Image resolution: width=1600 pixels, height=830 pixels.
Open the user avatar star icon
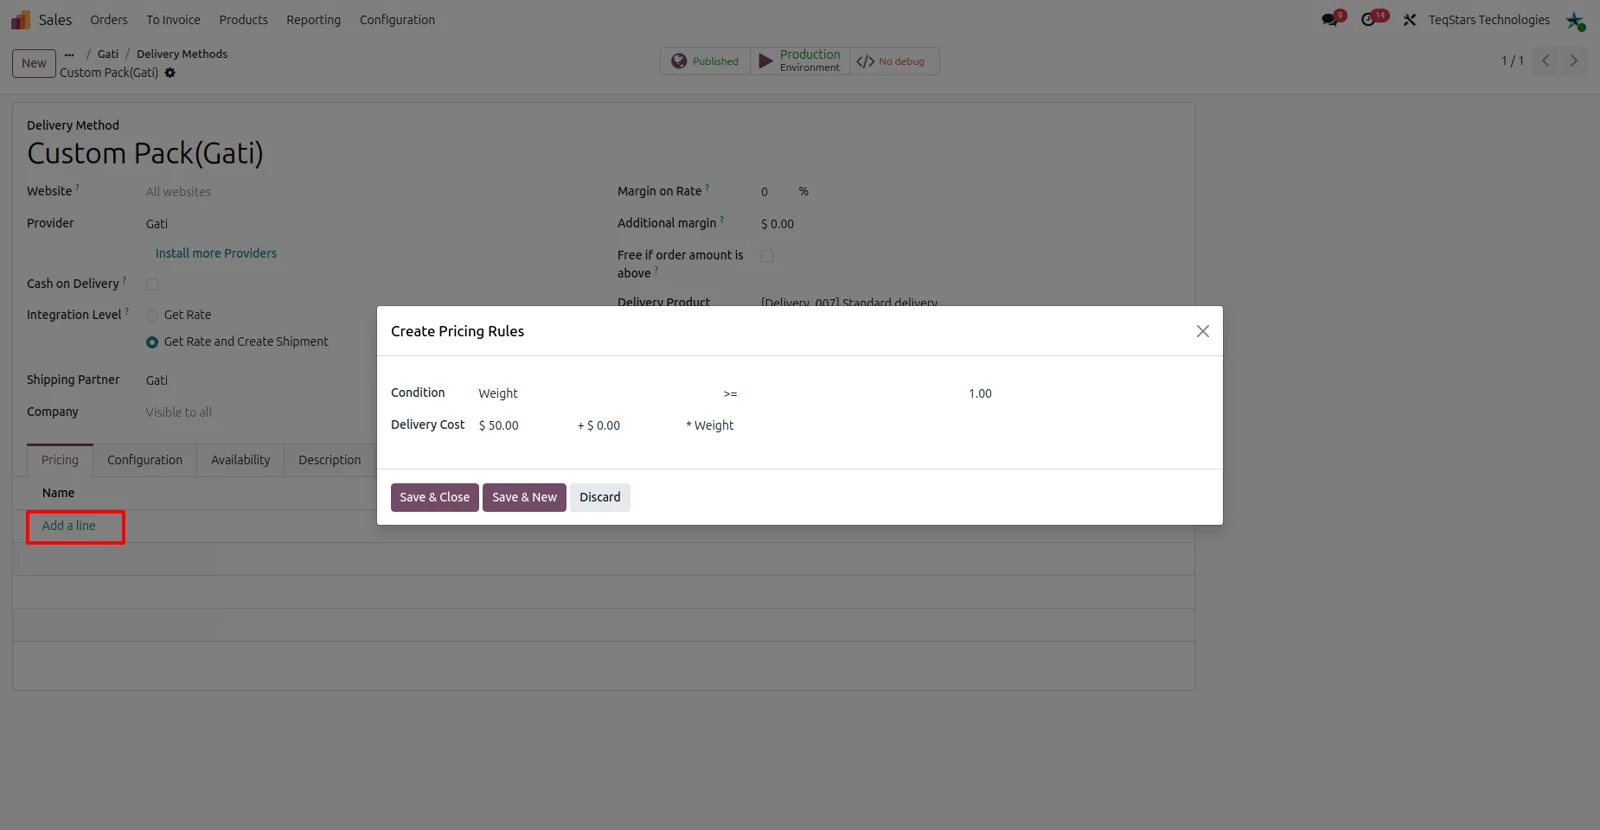(1575, 20)
